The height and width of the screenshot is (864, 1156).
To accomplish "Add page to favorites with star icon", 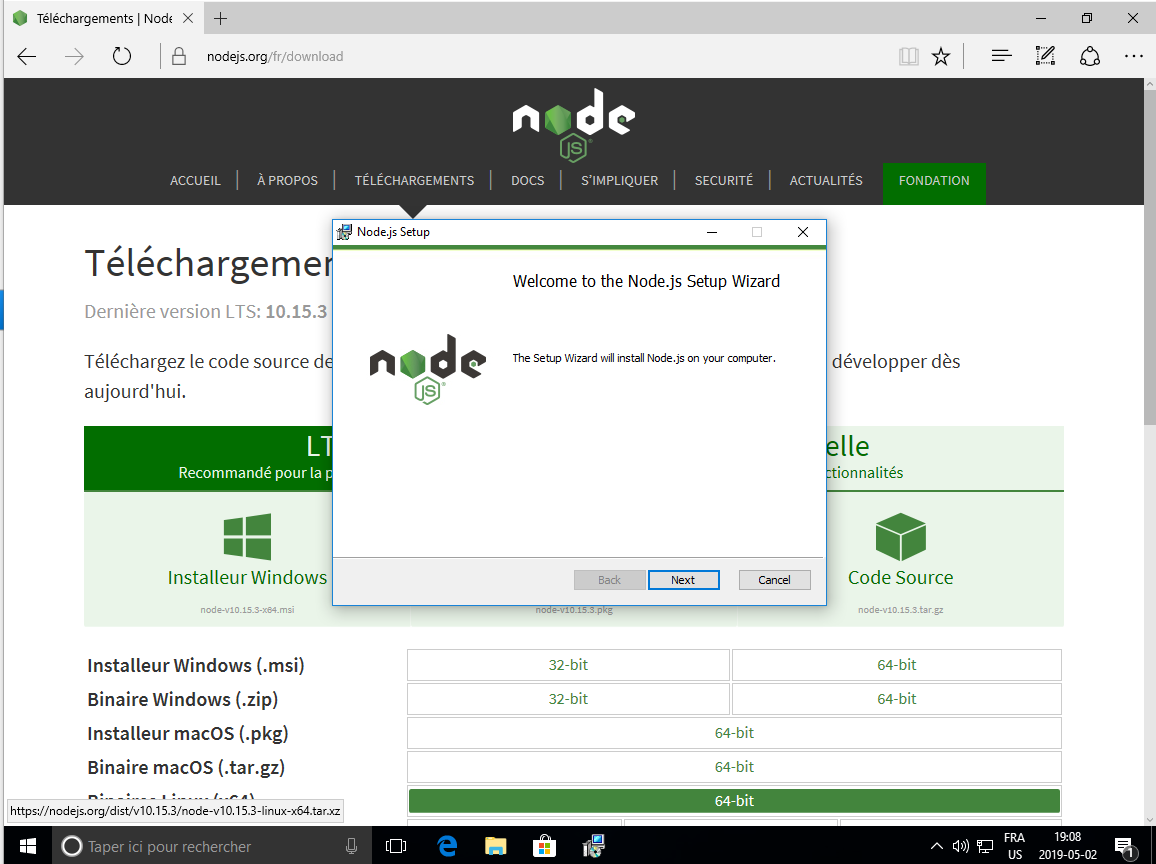I will [940, 56].
